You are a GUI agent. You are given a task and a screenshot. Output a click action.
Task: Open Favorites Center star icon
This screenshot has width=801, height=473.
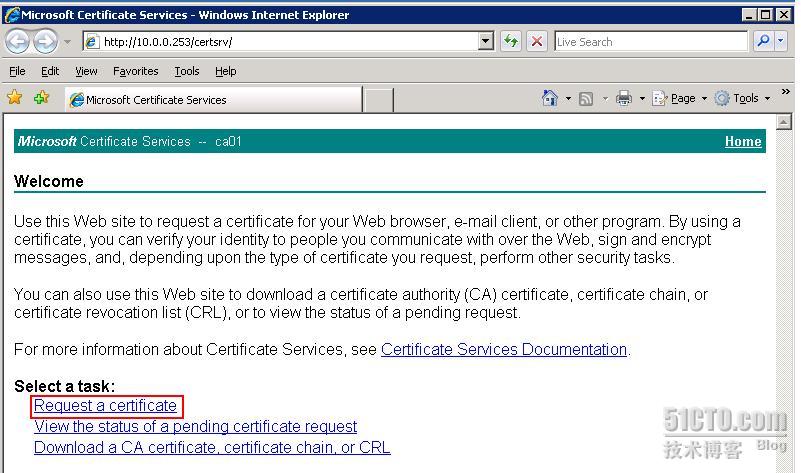[15, 97]
